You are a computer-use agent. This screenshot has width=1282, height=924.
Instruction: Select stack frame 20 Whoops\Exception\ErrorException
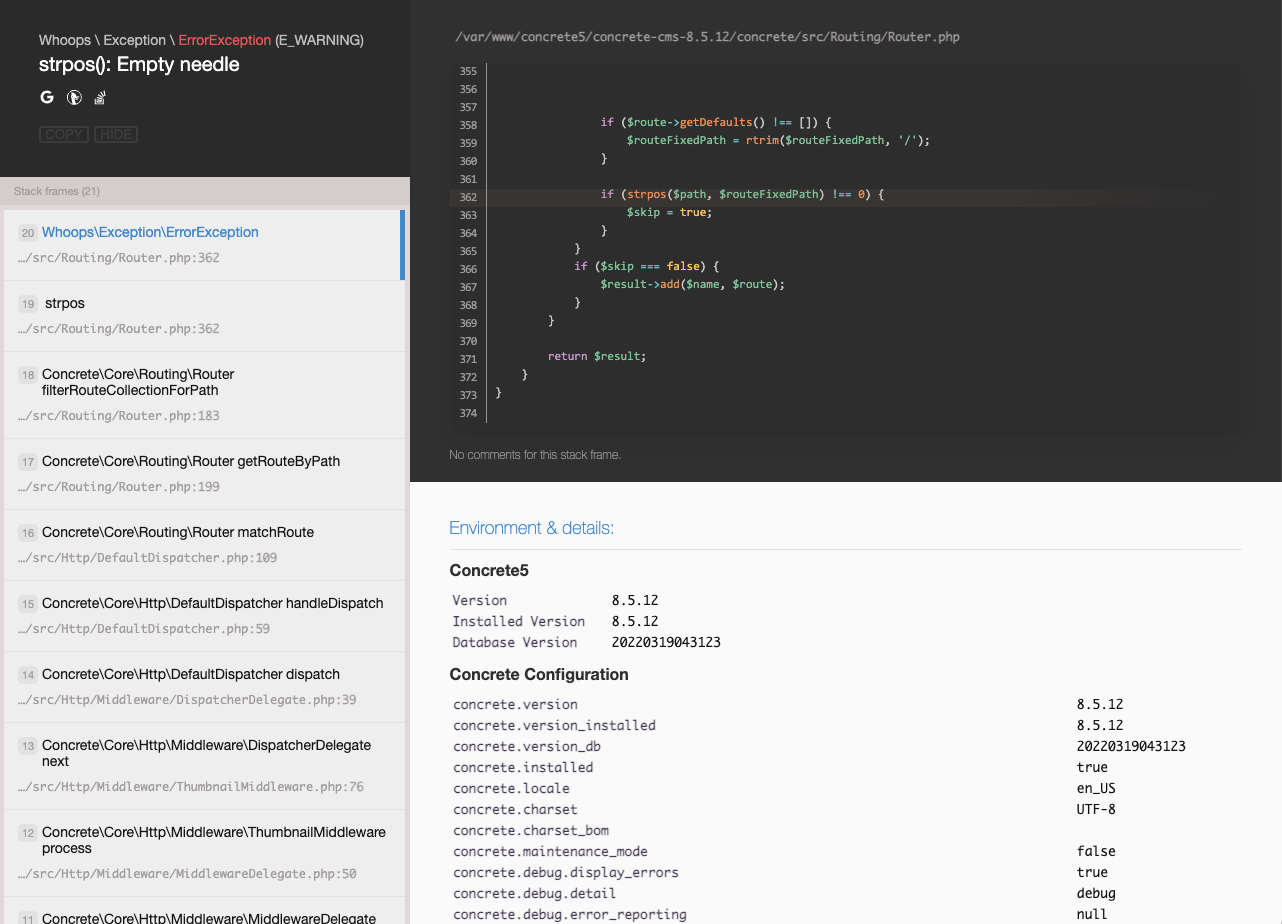(204, 244)
